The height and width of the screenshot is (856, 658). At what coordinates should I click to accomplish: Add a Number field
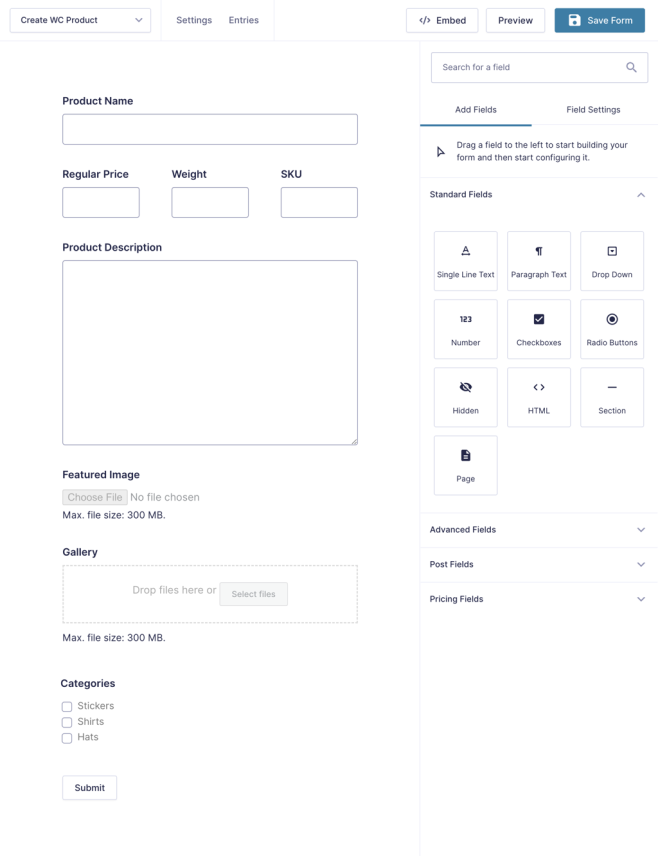[465, 329]
